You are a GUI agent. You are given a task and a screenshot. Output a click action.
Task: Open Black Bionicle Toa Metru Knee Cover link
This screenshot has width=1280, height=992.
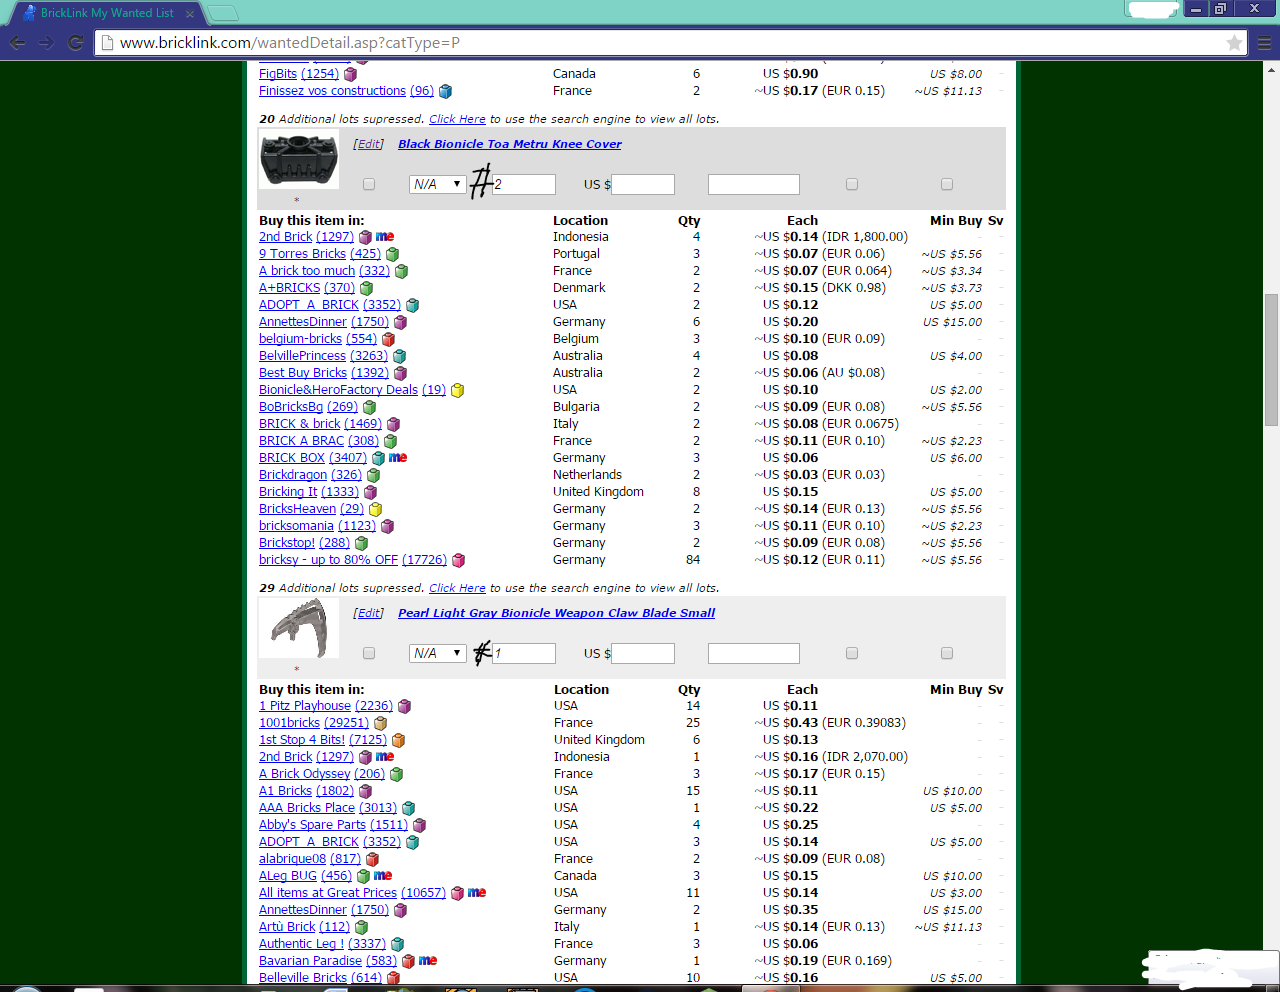(510, 144)
